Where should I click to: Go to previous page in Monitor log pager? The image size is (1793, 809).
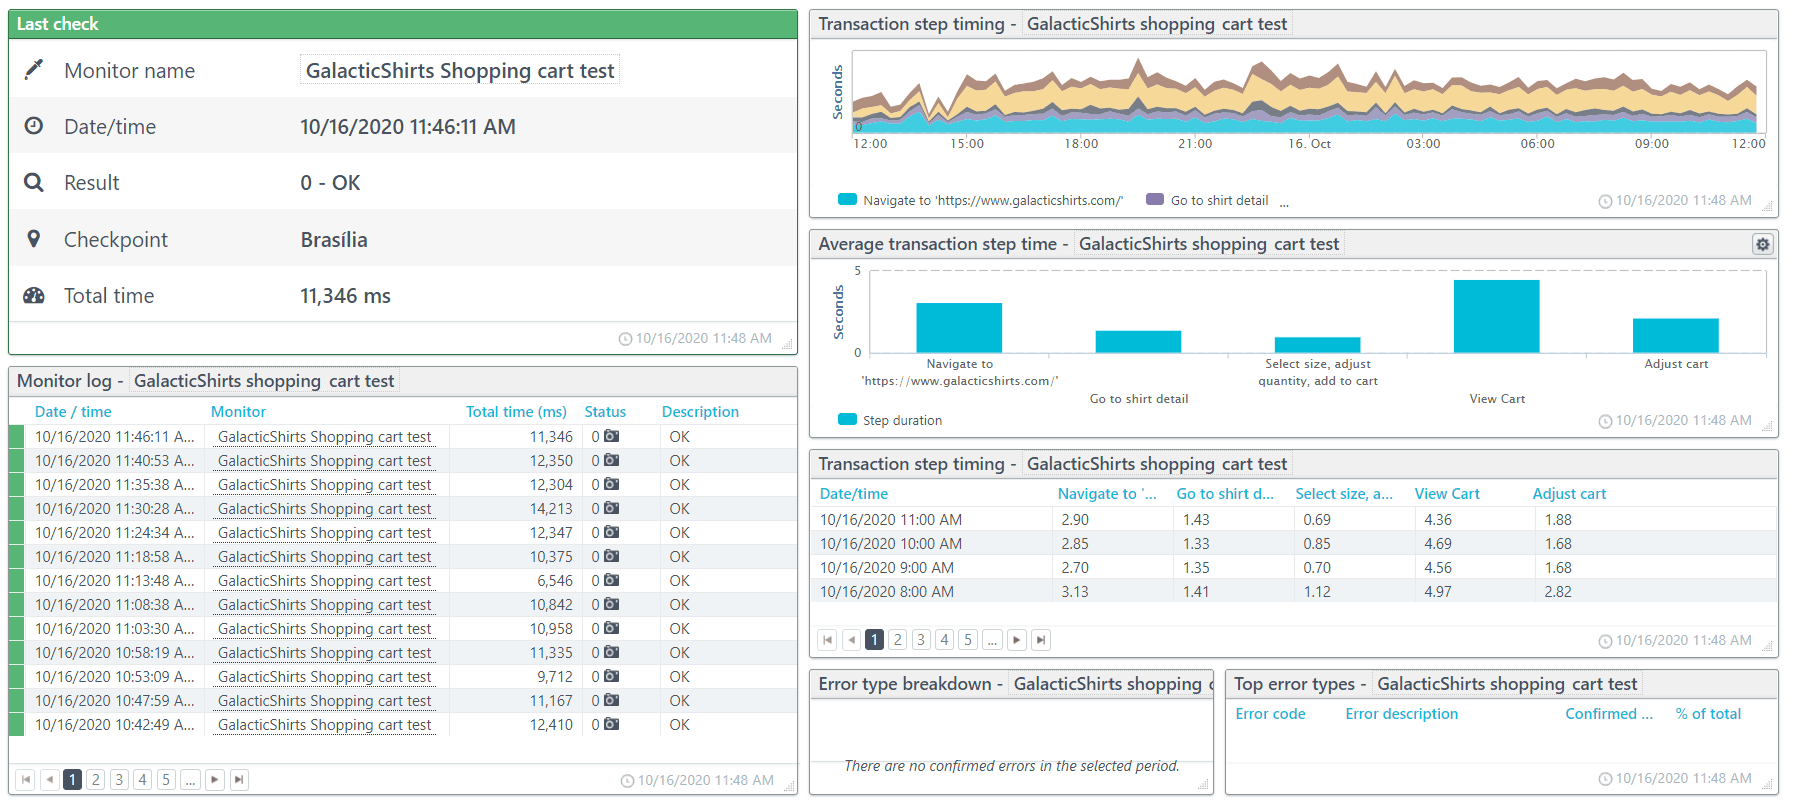click(49, 780)
